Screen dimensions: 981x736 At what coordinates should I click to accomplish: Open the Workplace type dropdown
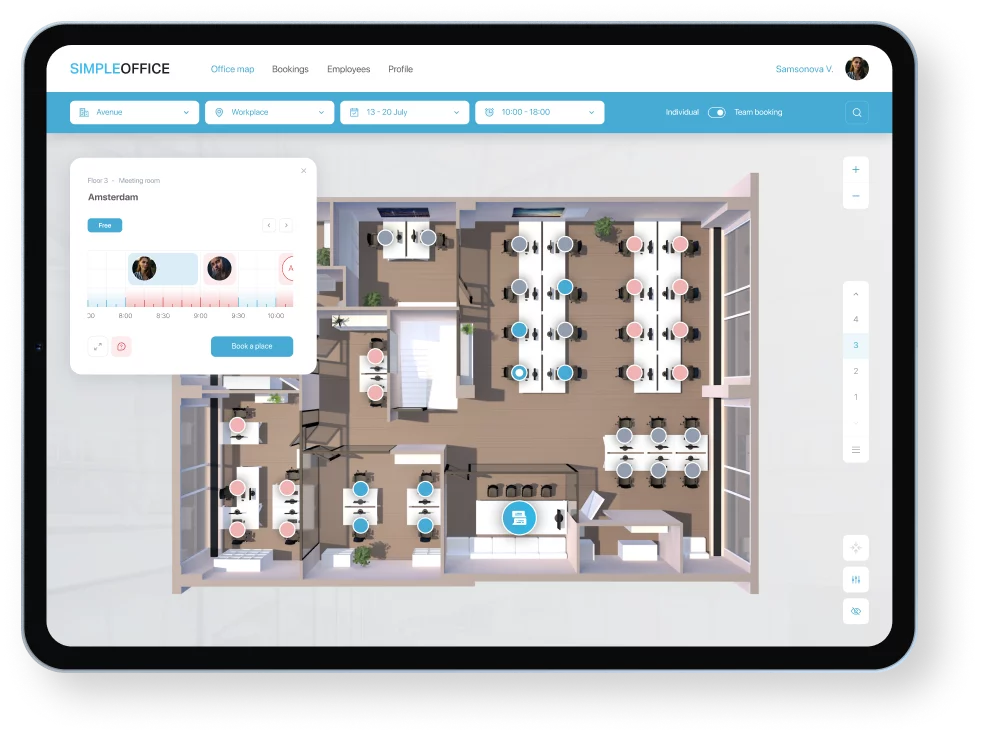tap(269, 112)
